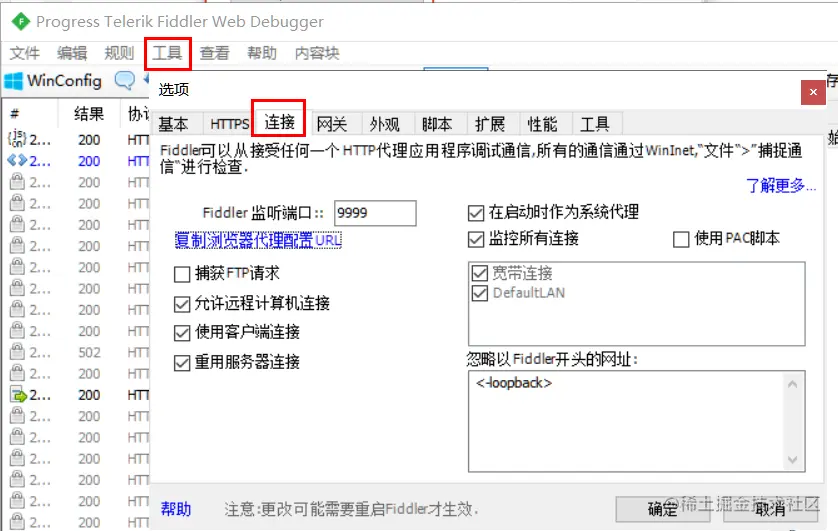
Task: Enable the 捕获FTP请求 checkbox
Action: pos(182,275)
